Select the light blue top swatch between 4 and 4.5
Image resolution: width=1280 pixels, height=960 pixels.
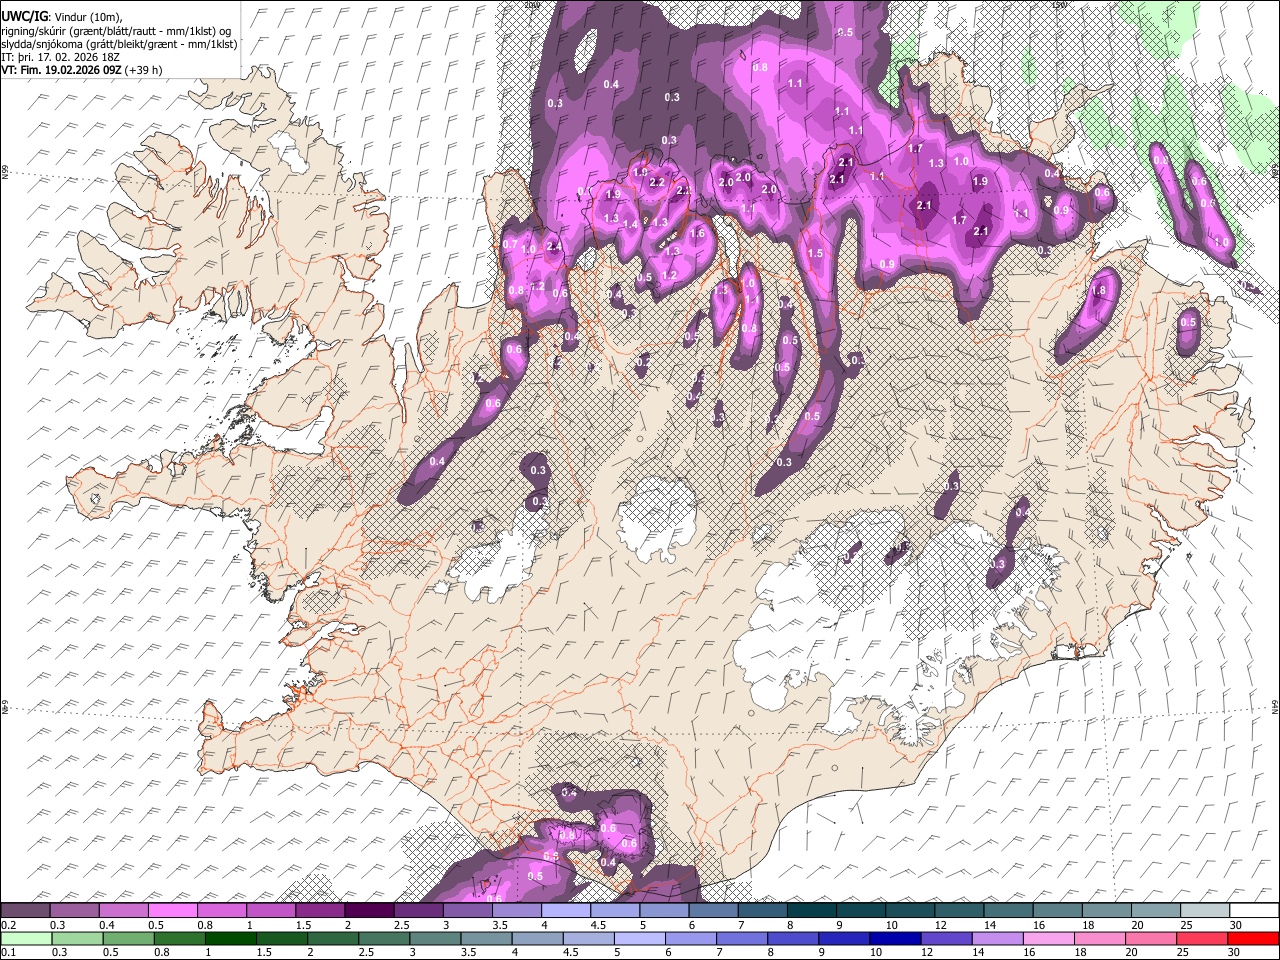point(565,911)
